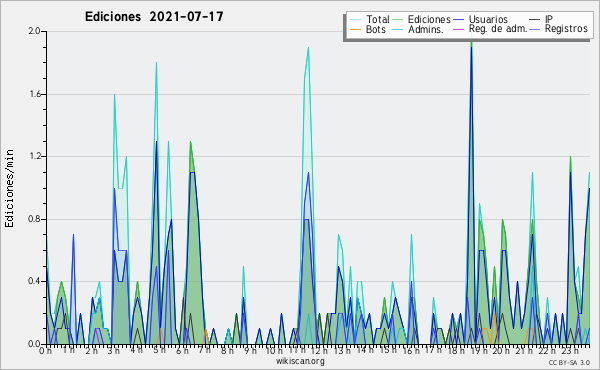
Task: Click the 7 h x-axis label
Action: (204, 350)
